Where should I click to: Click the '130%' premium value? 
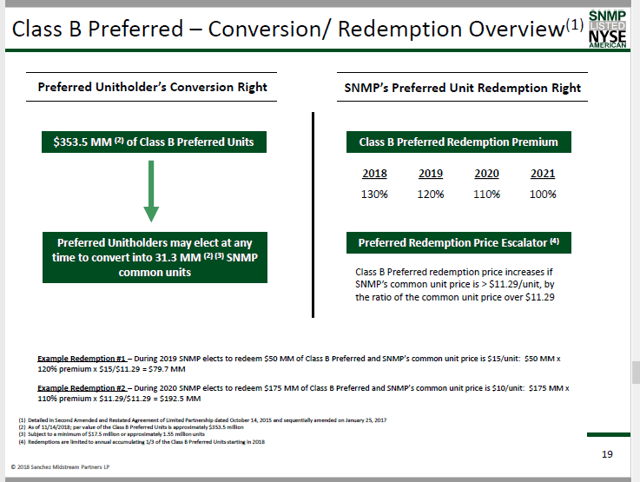pos(374,194)
